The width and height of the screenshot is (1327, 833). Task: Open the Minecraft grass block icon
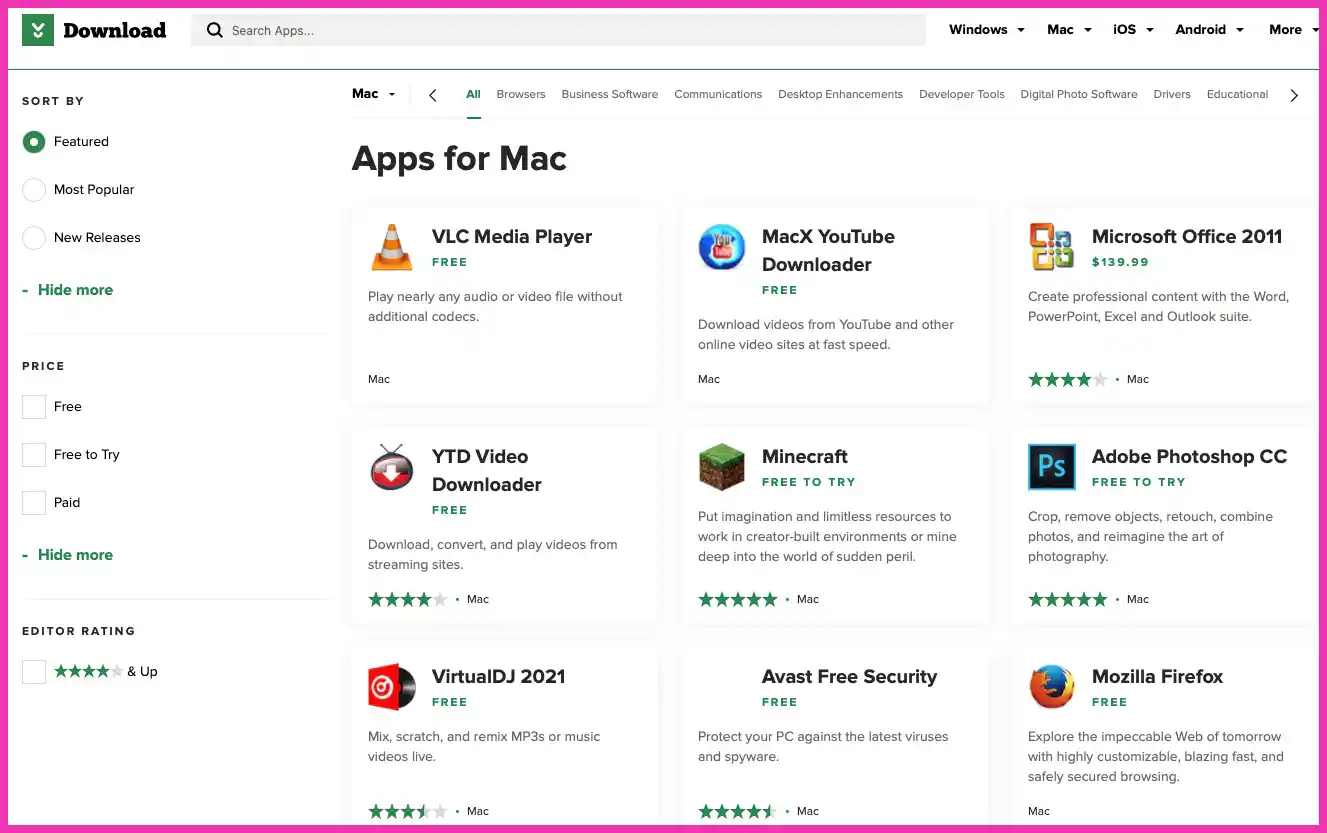[722, 468]
